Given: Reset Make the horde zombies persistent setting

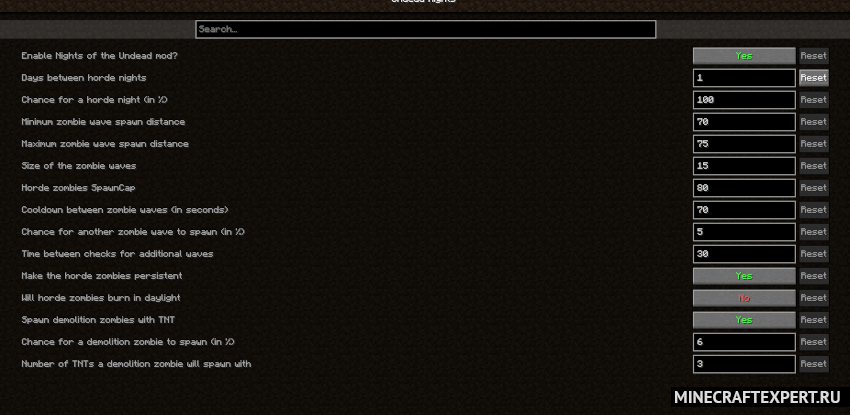Looking at the screenshot, I should pos(814,276).
